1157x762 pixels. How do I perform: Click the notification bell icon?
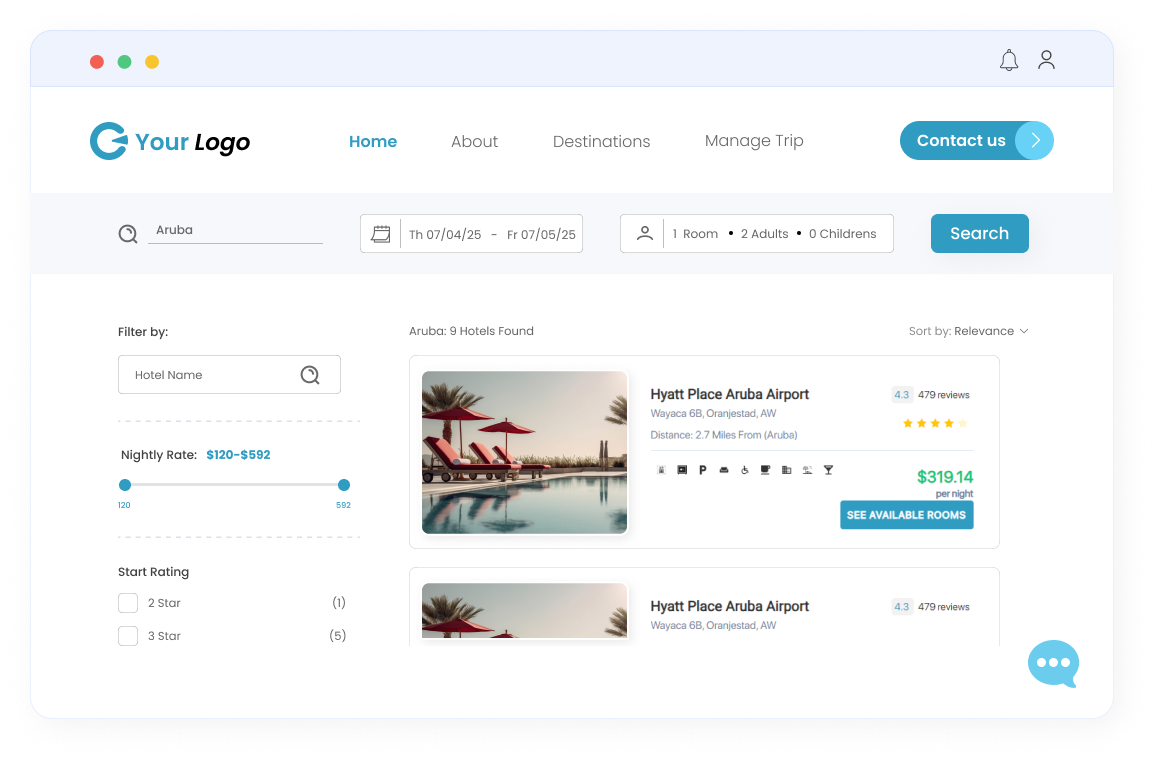click(x=1009, y=61)
